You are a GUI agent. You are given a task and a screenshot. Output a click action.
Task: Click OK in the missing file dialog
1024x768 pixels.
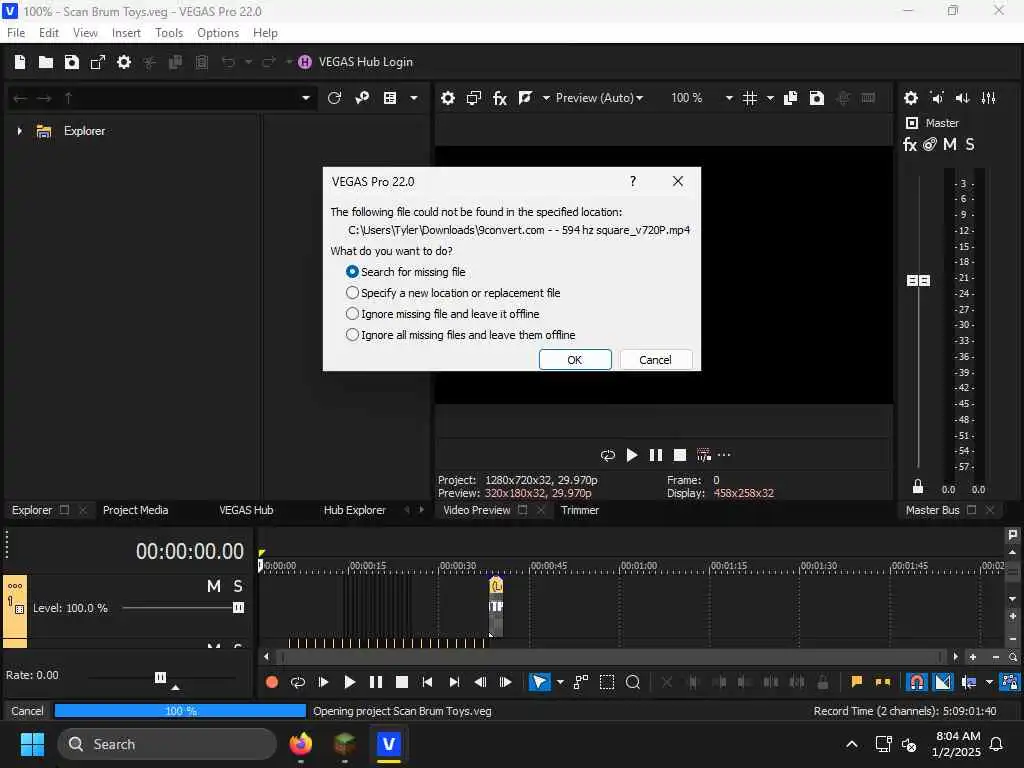[575, 360]
